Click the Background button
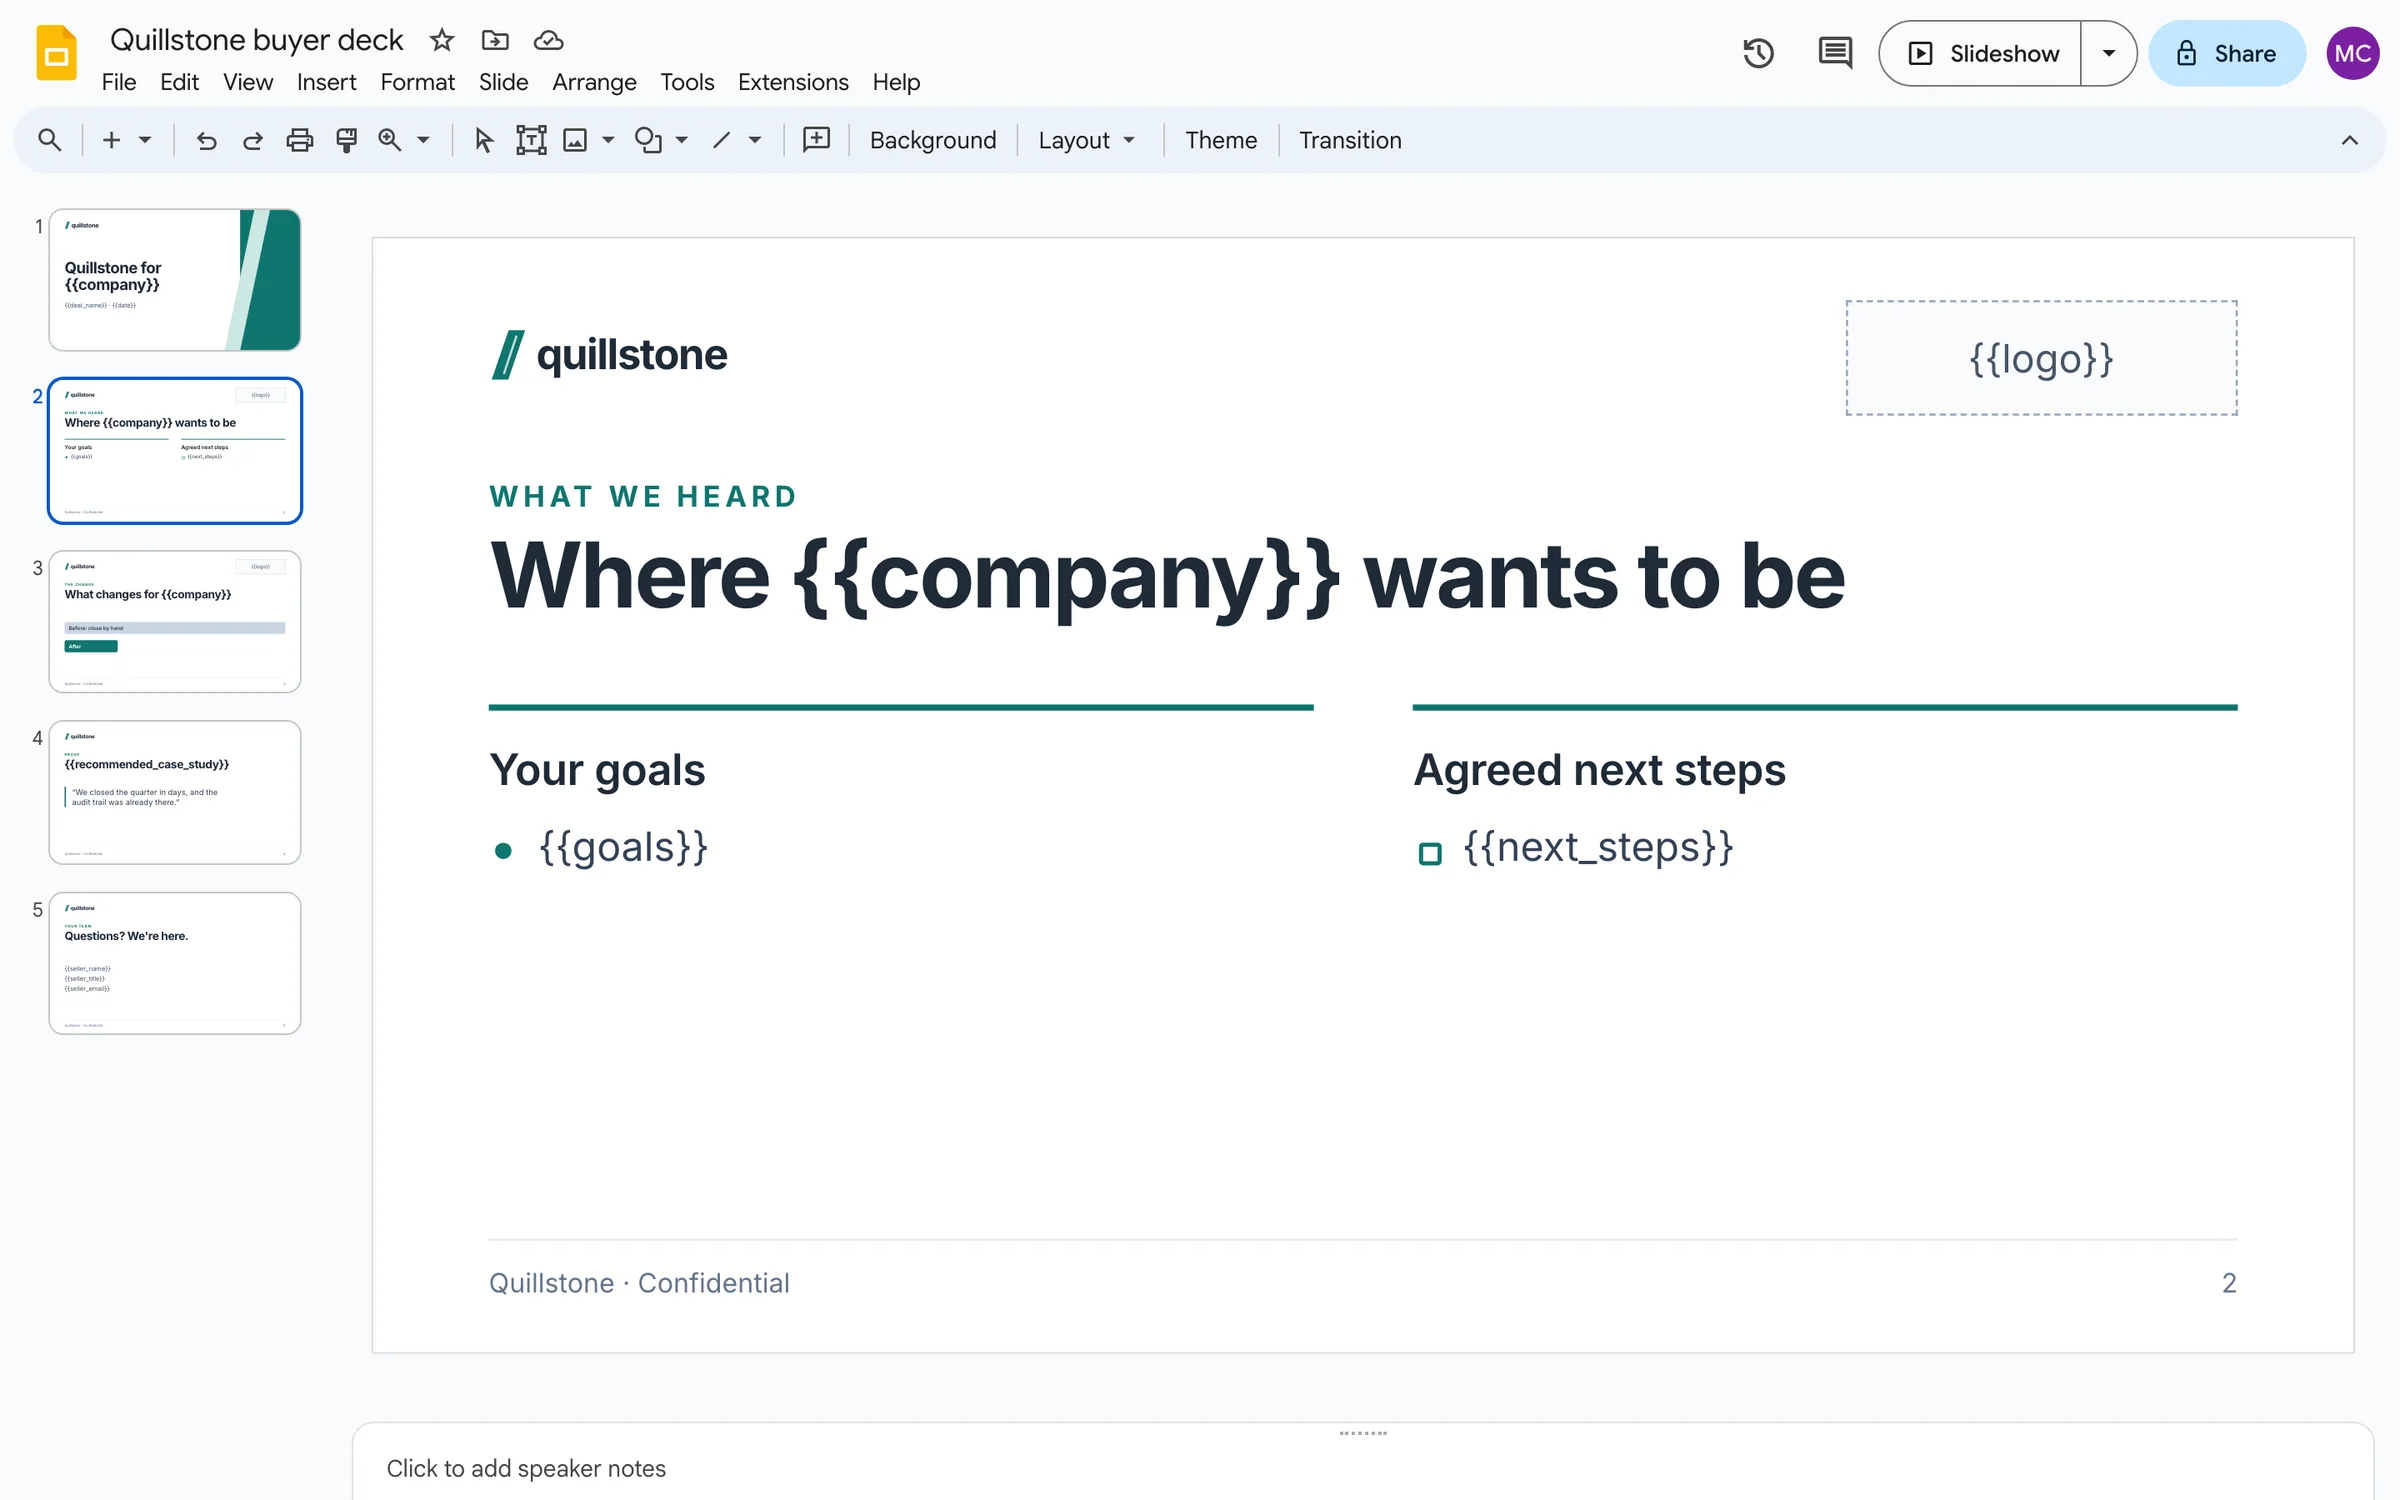Viewport: 2400px width, 1500px height. 933,140
